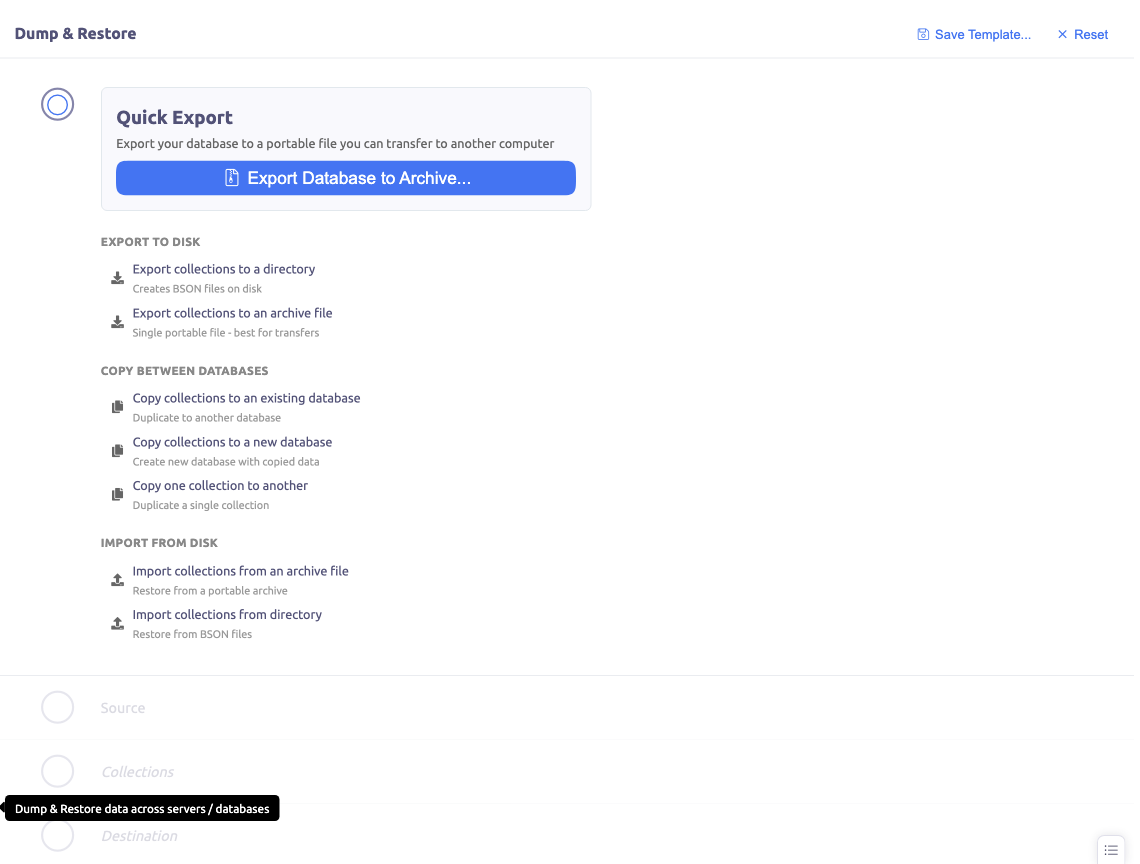Expand the Collections step section
1140x864 pixels.
[x=138, y=772]
